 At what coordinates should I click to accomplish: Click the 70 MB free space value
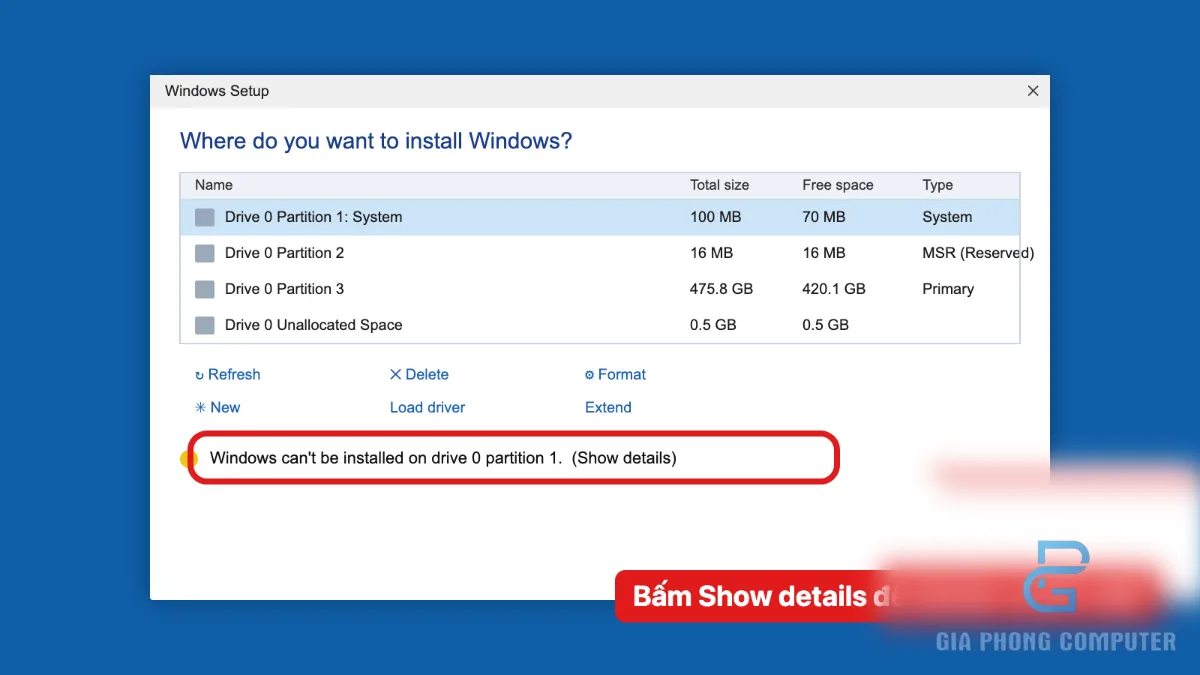click(x=824, y=217)
